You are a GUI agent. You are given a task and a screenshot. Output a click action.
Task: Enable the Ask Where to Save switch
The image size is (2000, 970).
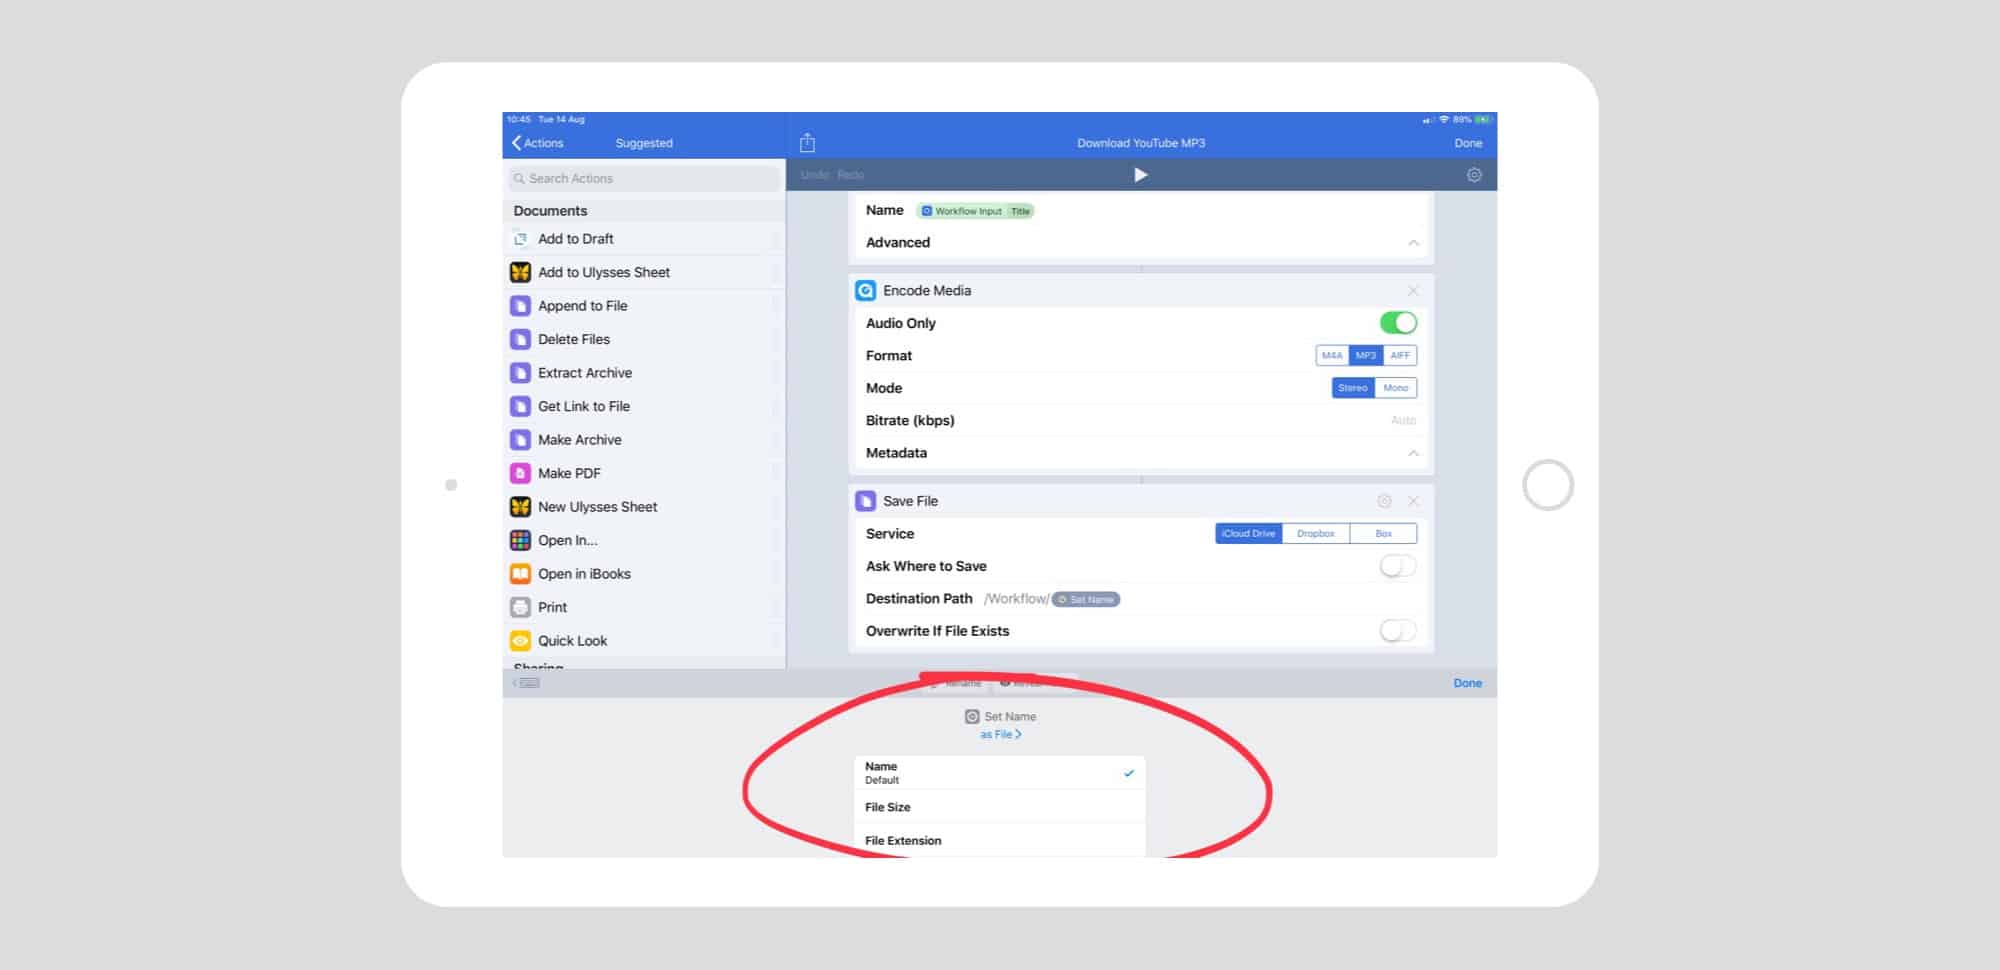[1398, 566]
